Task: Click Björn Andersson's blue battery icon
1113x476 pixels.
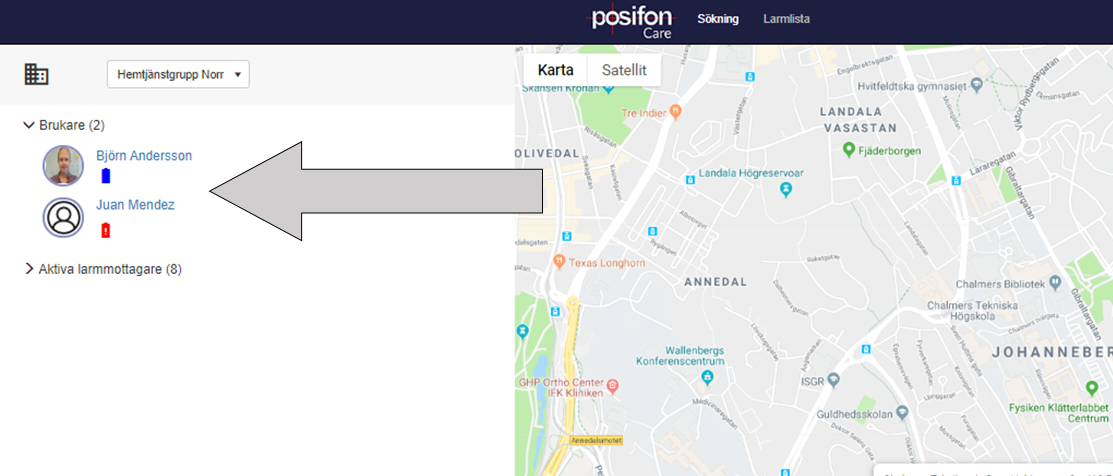Action: [x=106, y=175]
